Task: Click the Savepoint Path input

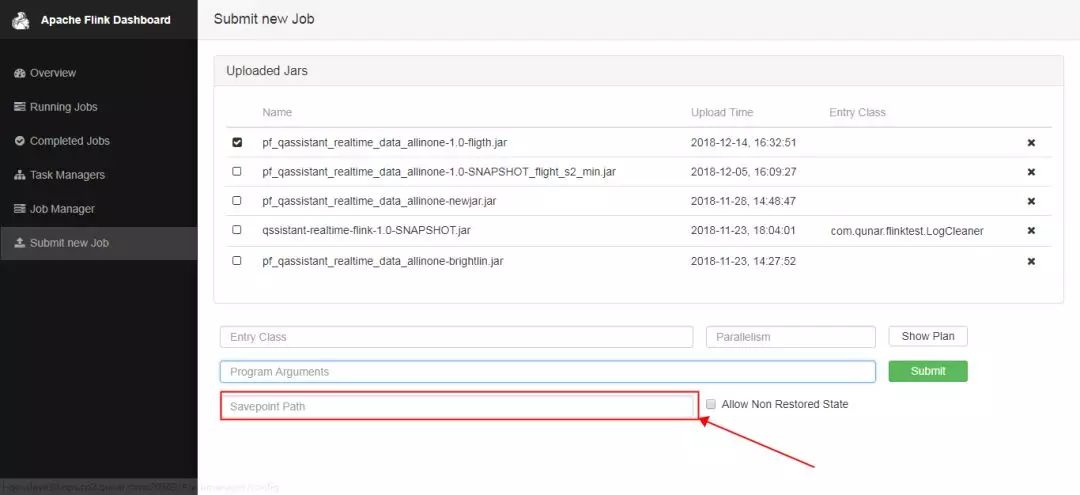Action: point(457,406)
